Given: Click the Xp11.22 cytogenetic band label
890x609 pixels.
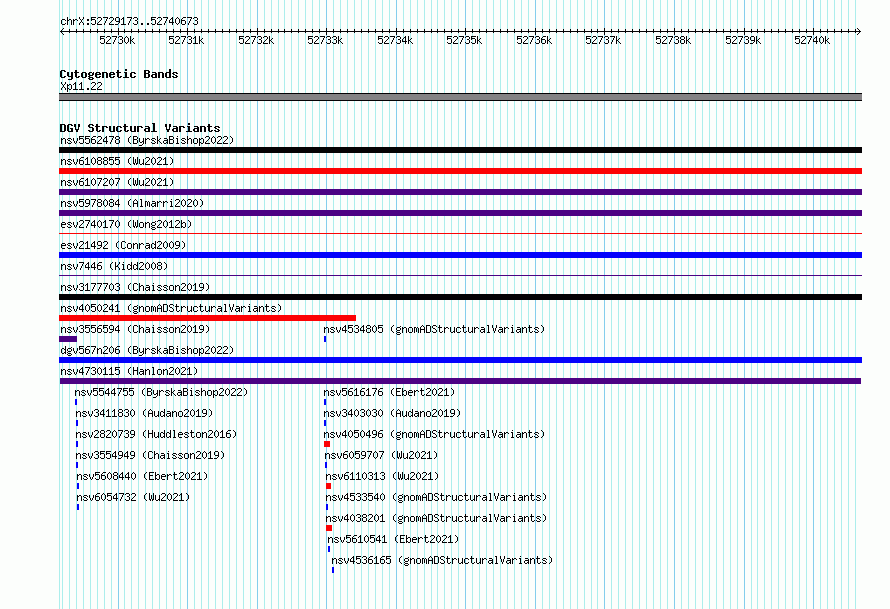Looking at the screenshot, I should click(81, 86).
